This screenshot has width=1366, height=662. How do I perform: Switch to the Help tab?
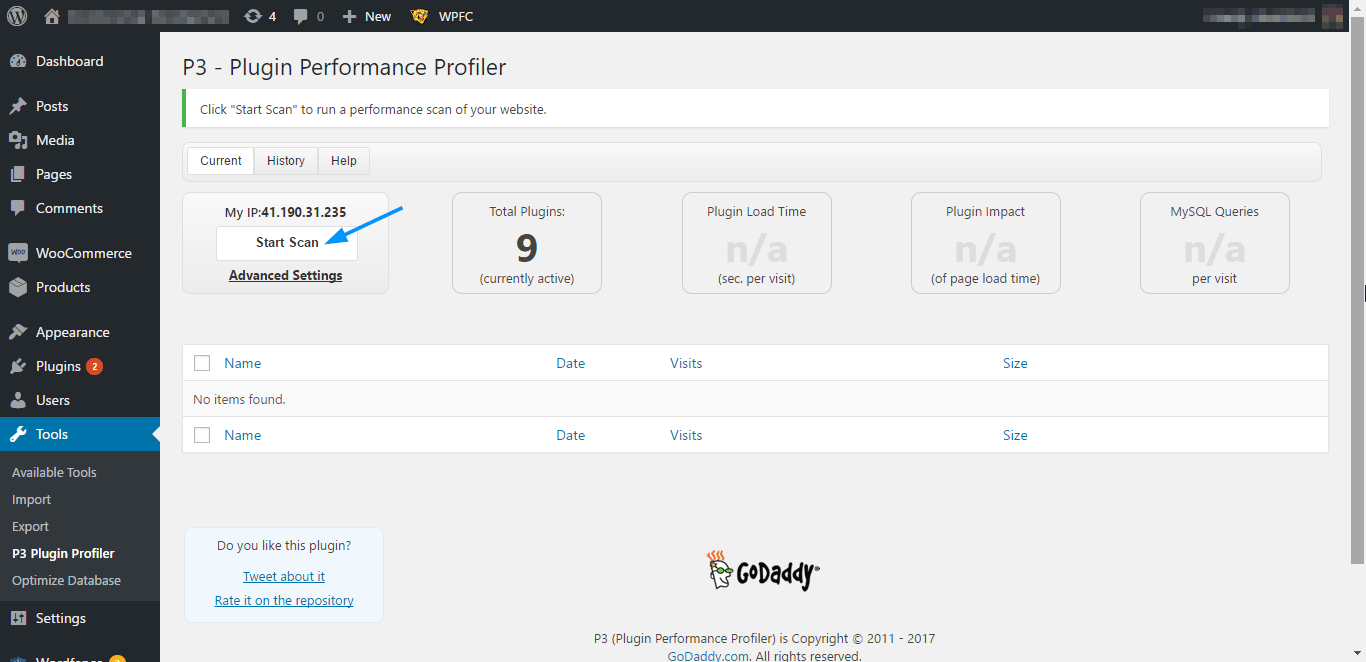tap(344, 161)
